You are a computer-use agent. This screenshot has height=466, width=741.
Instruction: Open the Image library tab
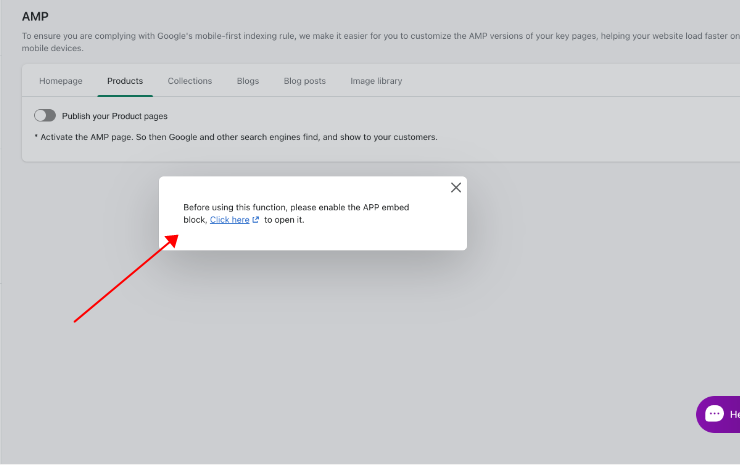point(376,81)
